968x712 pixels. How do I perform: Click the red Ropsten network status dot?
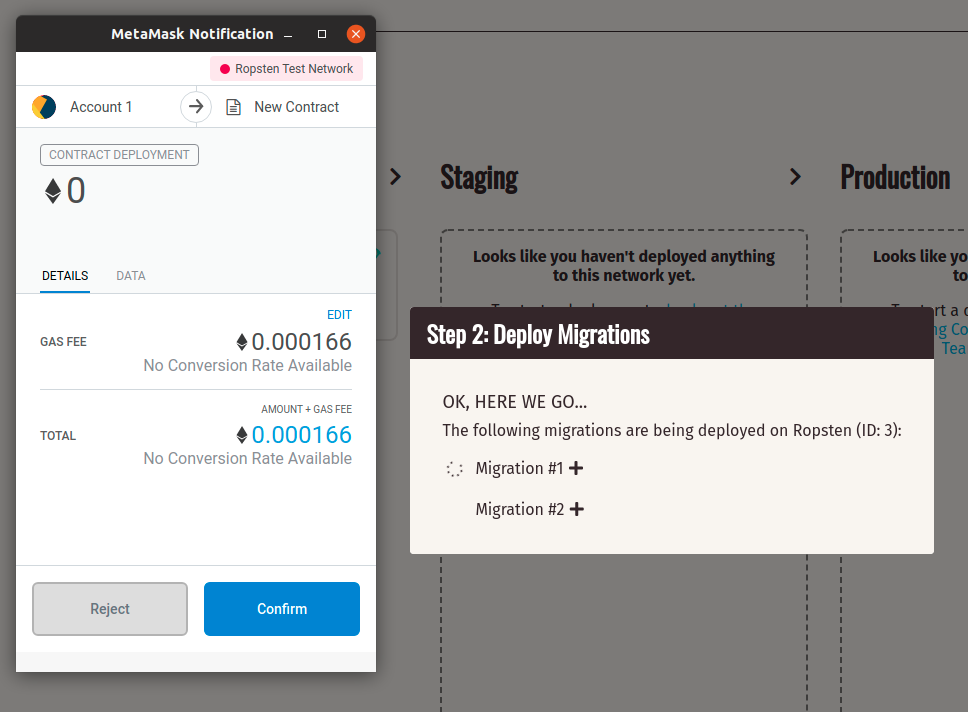tap(225, 69)
